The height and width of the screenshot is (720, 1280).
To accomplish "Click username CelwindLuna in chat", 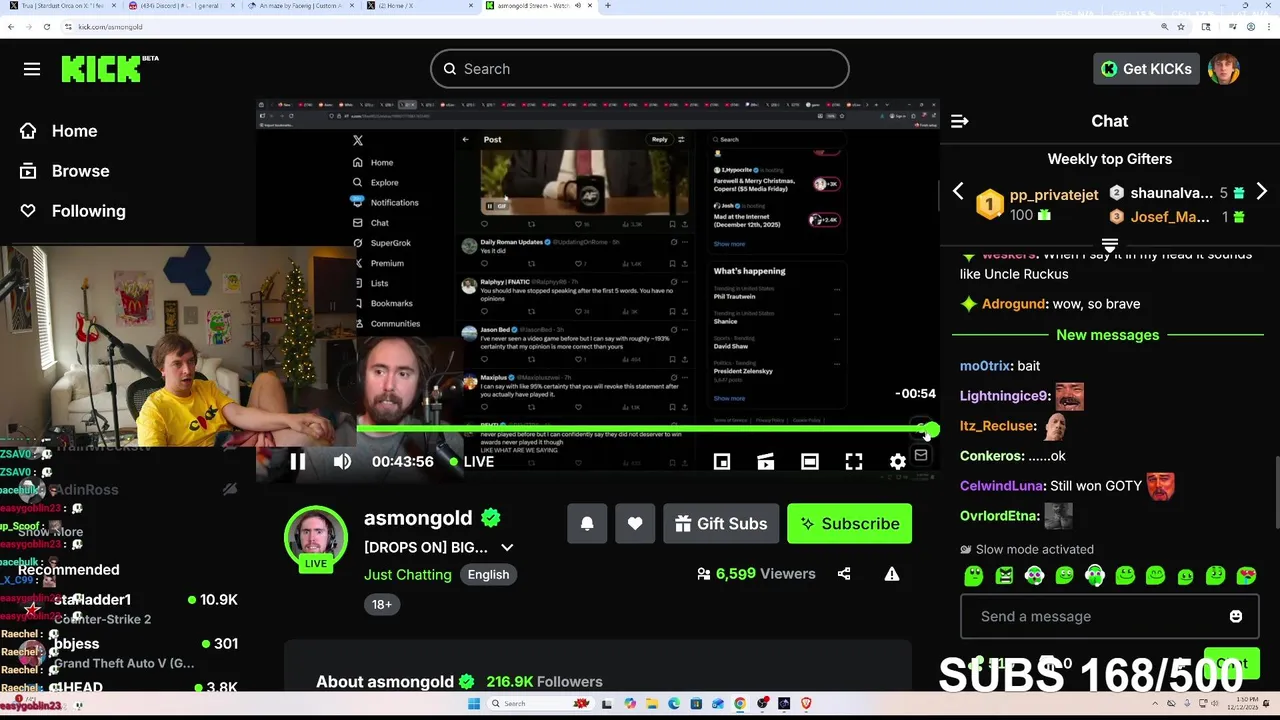I will coord(1001,486).
